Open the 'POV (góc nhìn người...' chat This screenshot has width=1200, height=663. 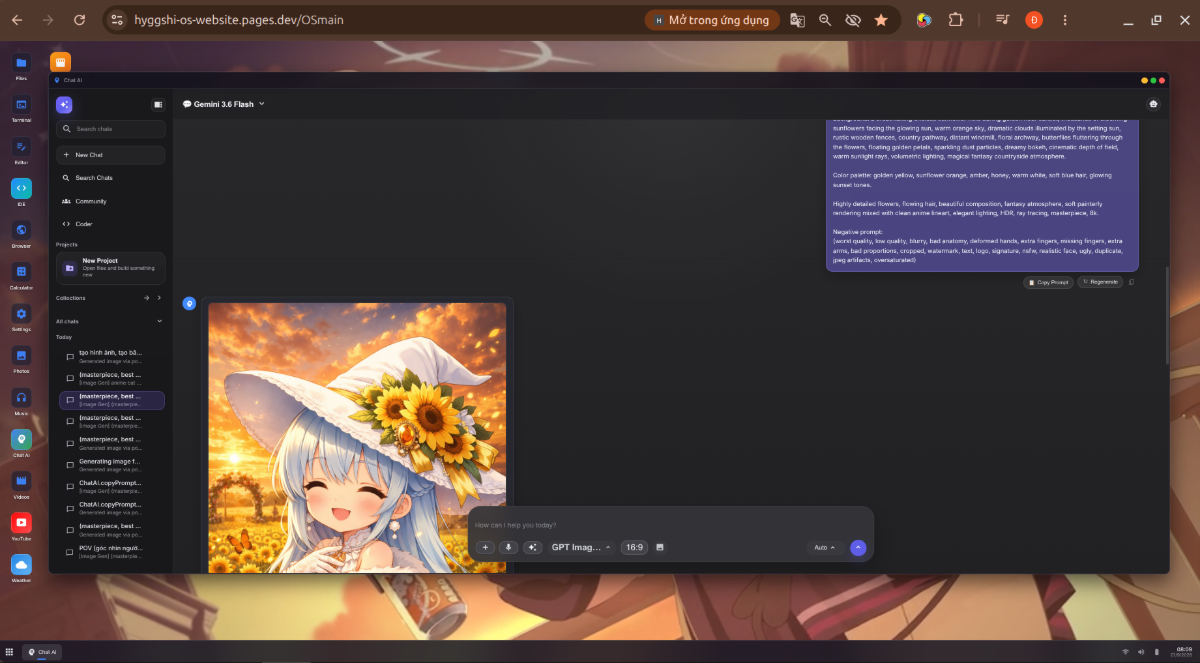(112, 551)
